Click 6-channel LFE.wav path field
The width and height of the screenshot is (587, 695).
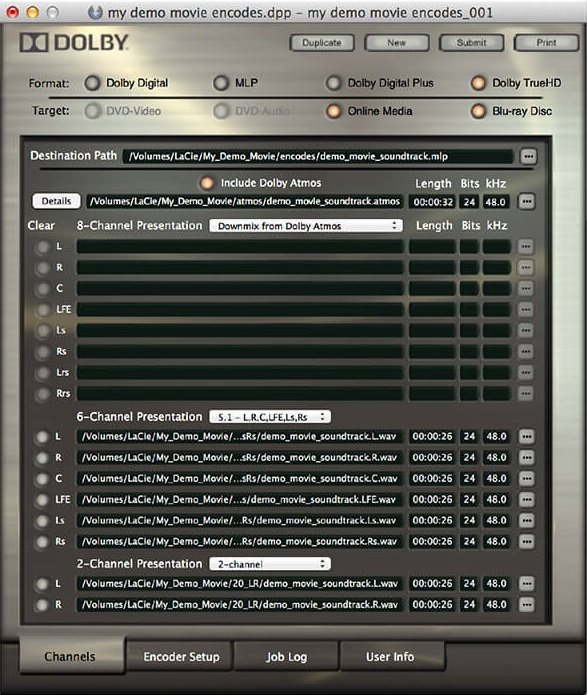pos(240,500)
